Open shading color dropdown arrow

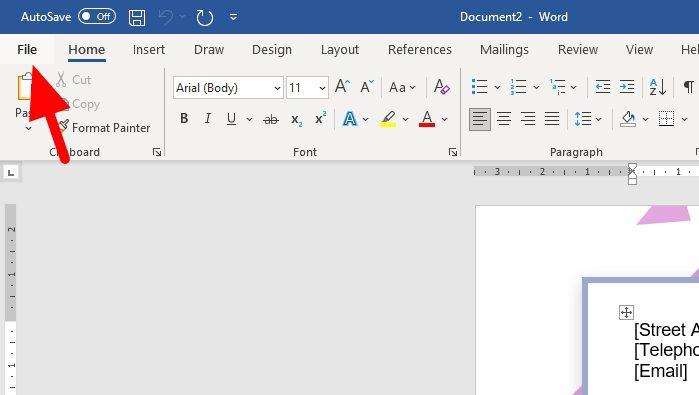646,119
